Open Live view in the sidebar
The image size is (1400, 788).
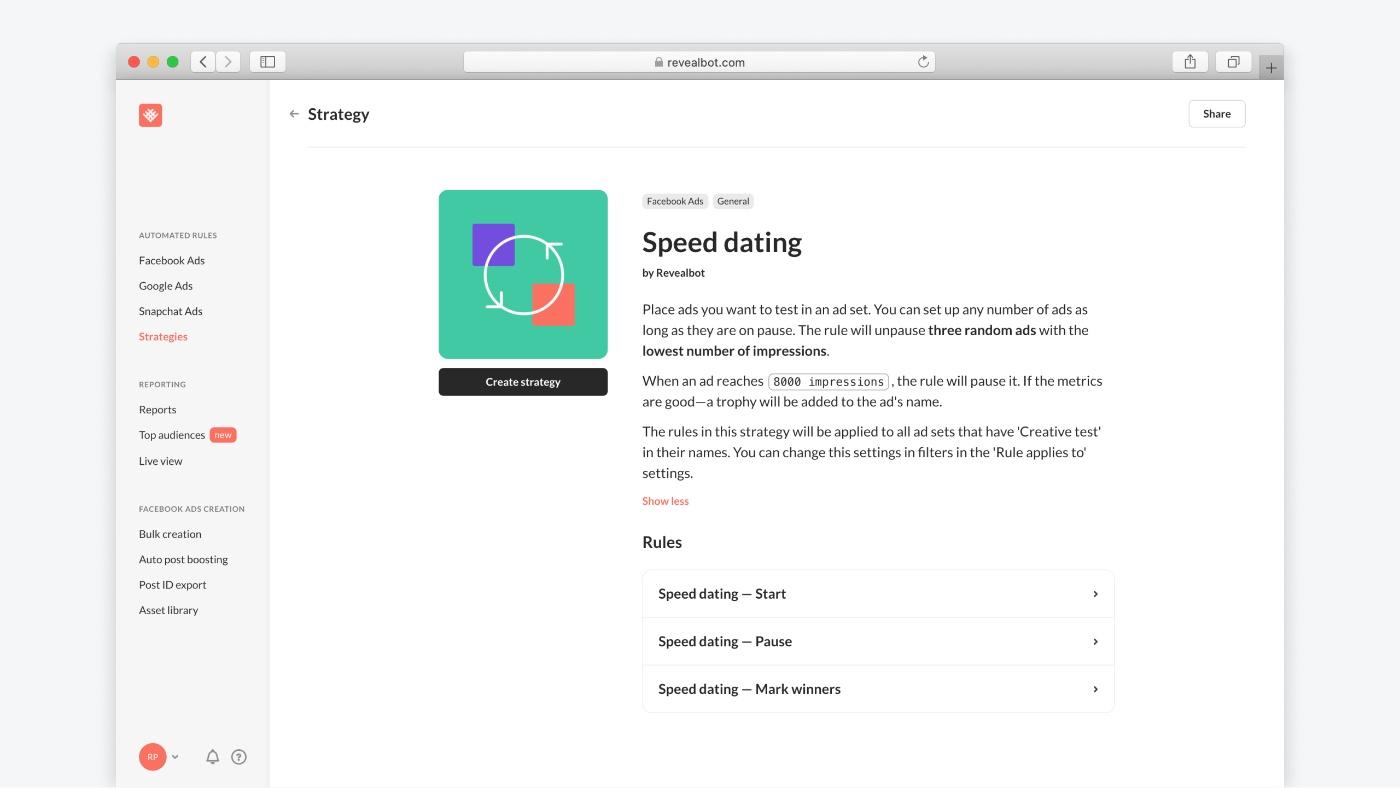pyautogui.click(x=161, y=461)
